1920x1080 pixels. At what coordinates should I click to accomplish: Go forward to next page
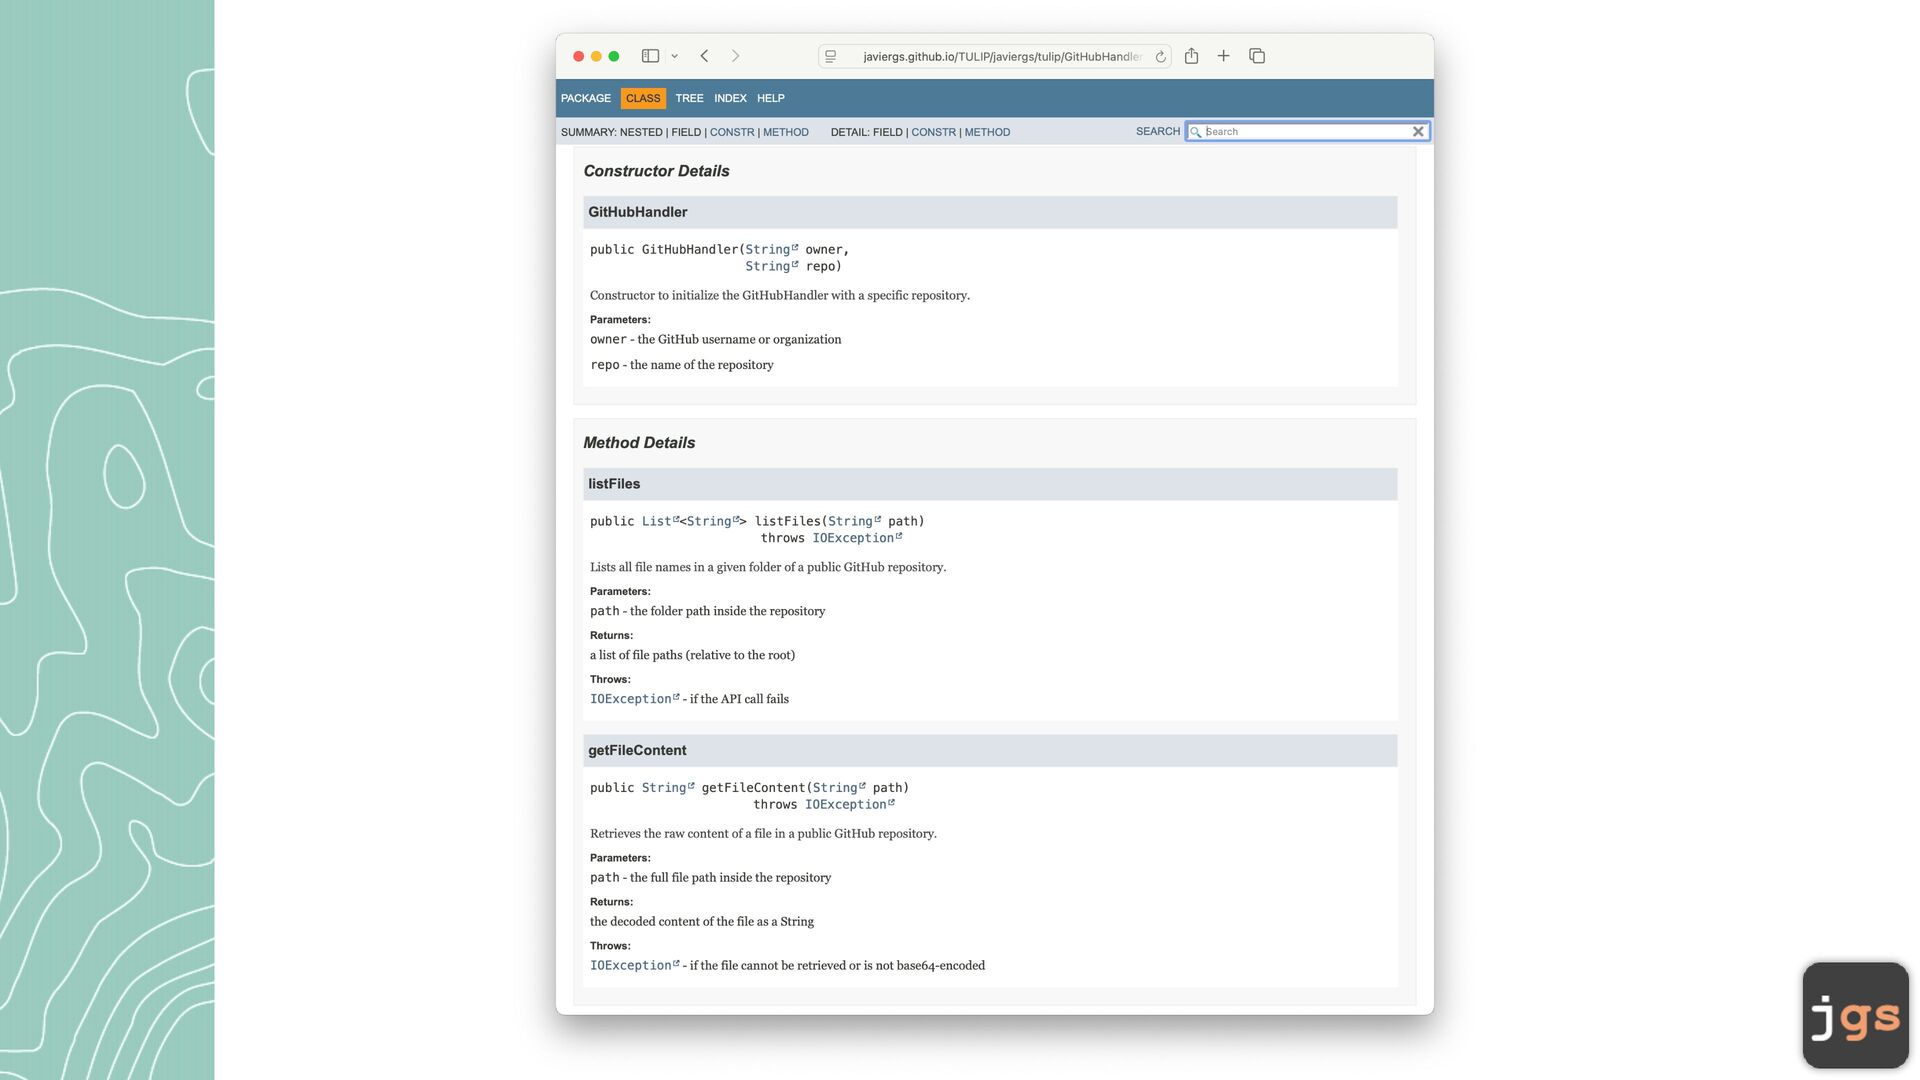735,56
